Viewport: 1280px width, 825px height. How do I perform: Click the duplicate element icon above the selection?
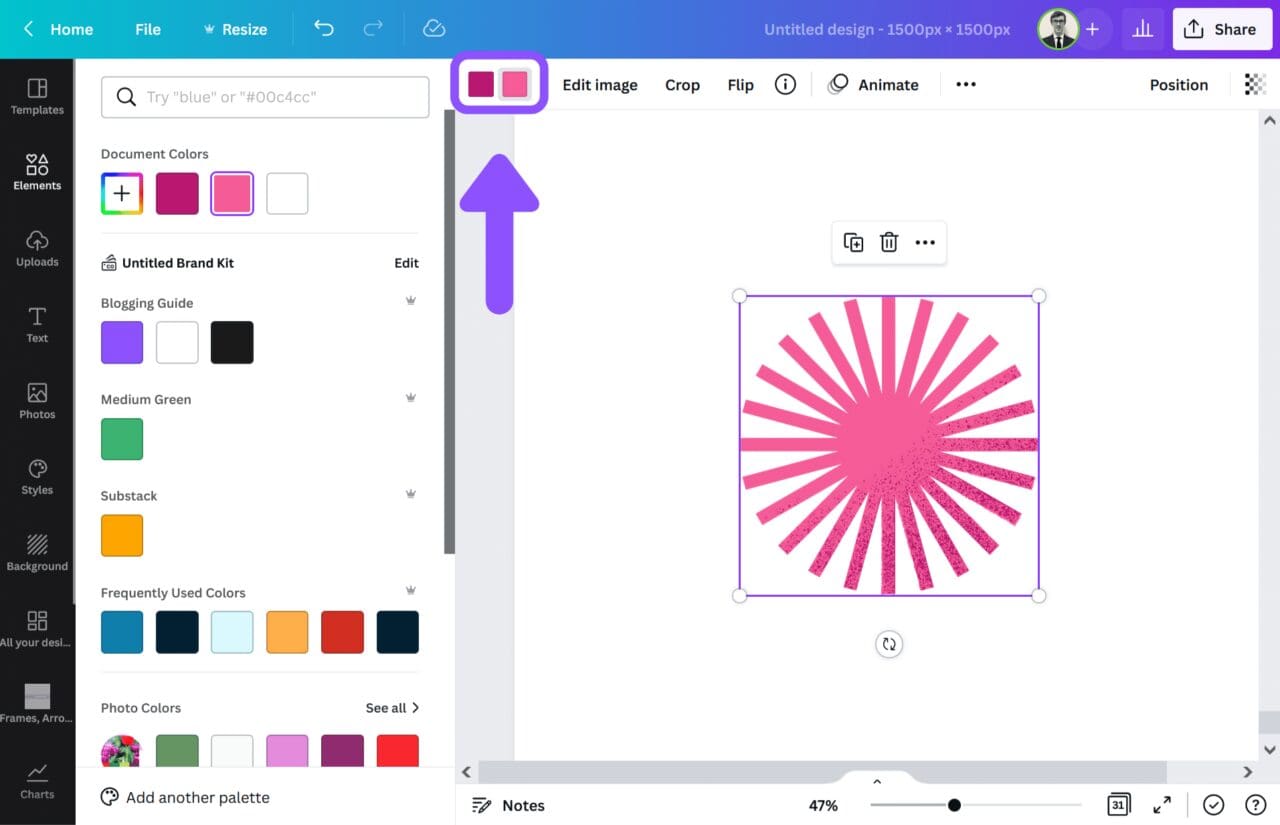click(x=853, y=242)
